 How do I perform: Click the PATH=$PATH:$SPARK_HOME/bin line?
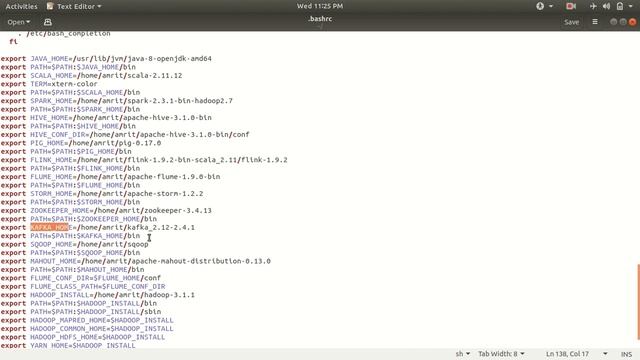(70, 109)
